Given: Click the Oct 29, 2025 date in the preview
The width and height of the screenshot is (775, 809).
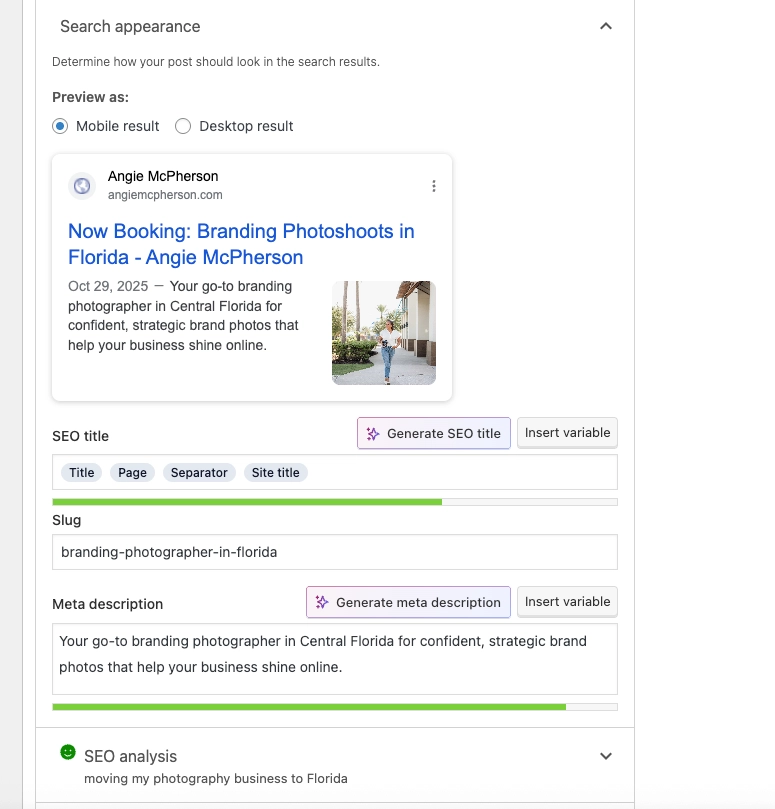Looking at the screenshot, I should pyautogui.click(x=108, y=286).
